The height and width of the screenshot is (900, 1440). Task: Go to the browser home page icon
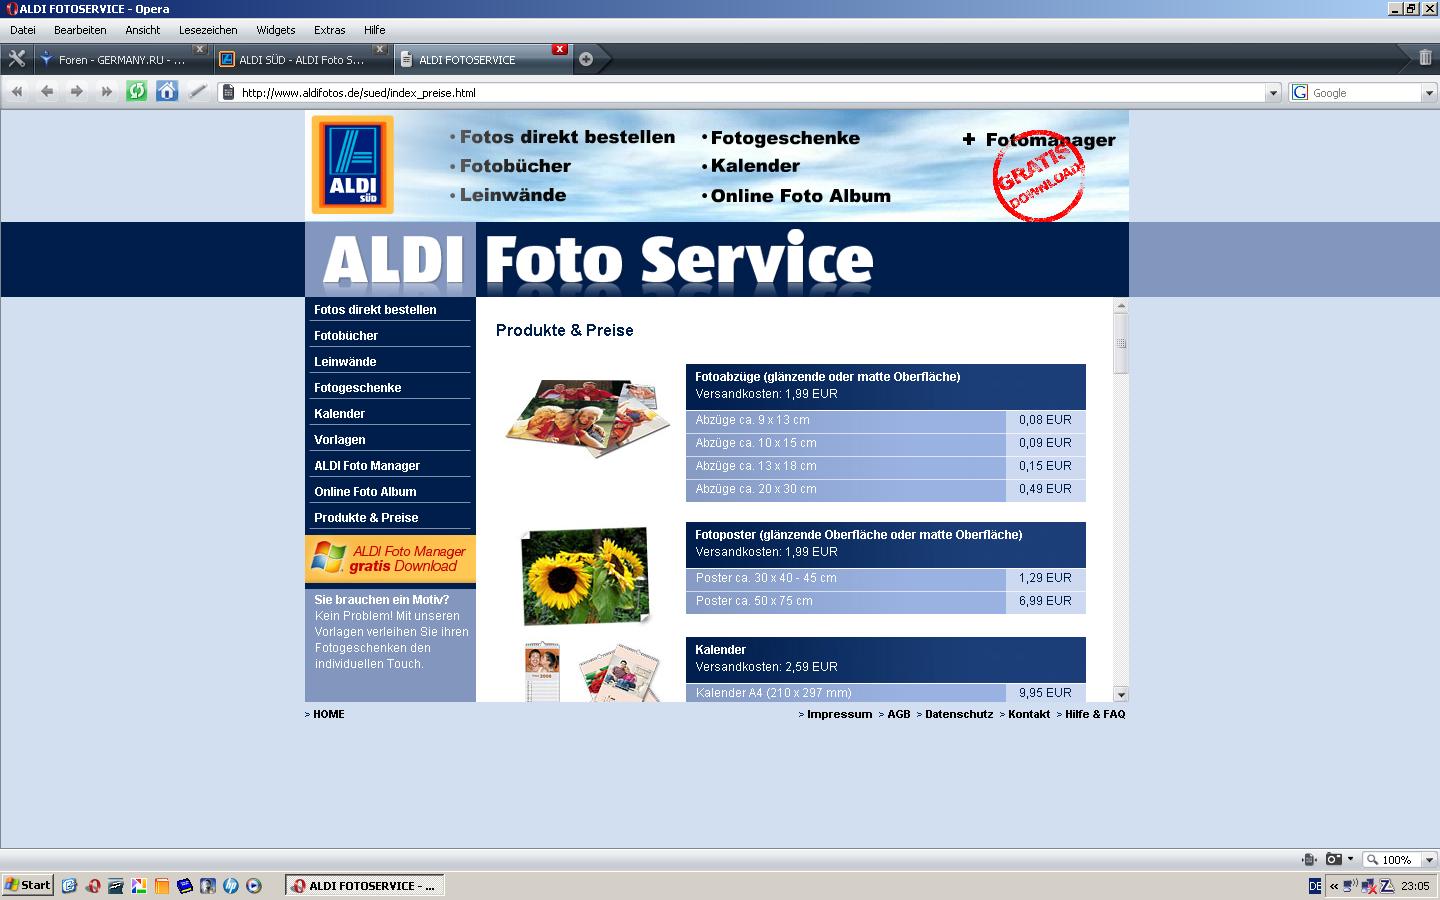click(167, 92)
